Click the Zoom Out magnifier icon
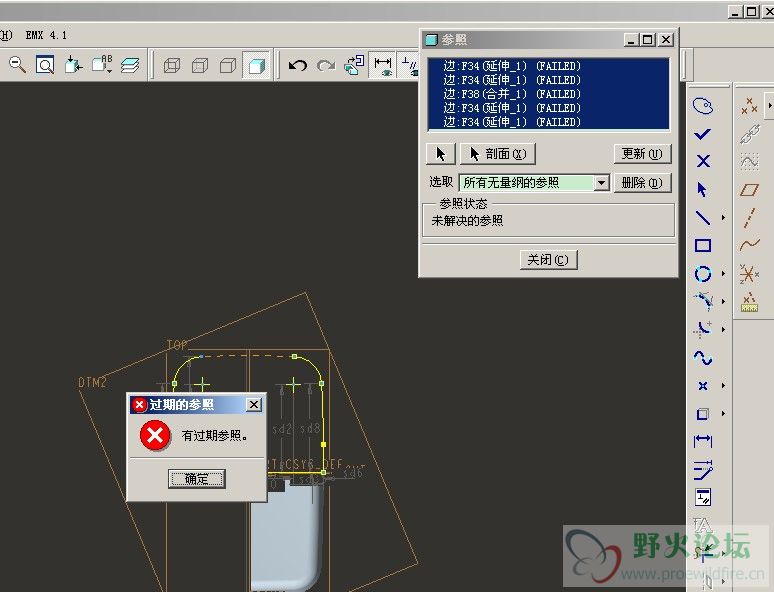This screenshot has width=774, height=592. (18, 65)
